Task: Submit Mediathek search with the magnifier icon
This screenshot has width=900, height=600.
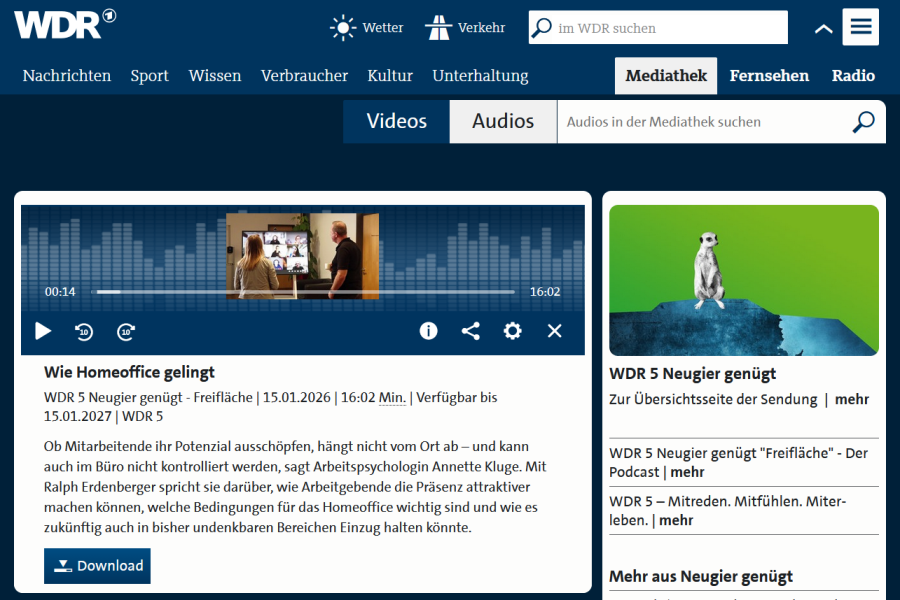Action: (x=862, y=122)
